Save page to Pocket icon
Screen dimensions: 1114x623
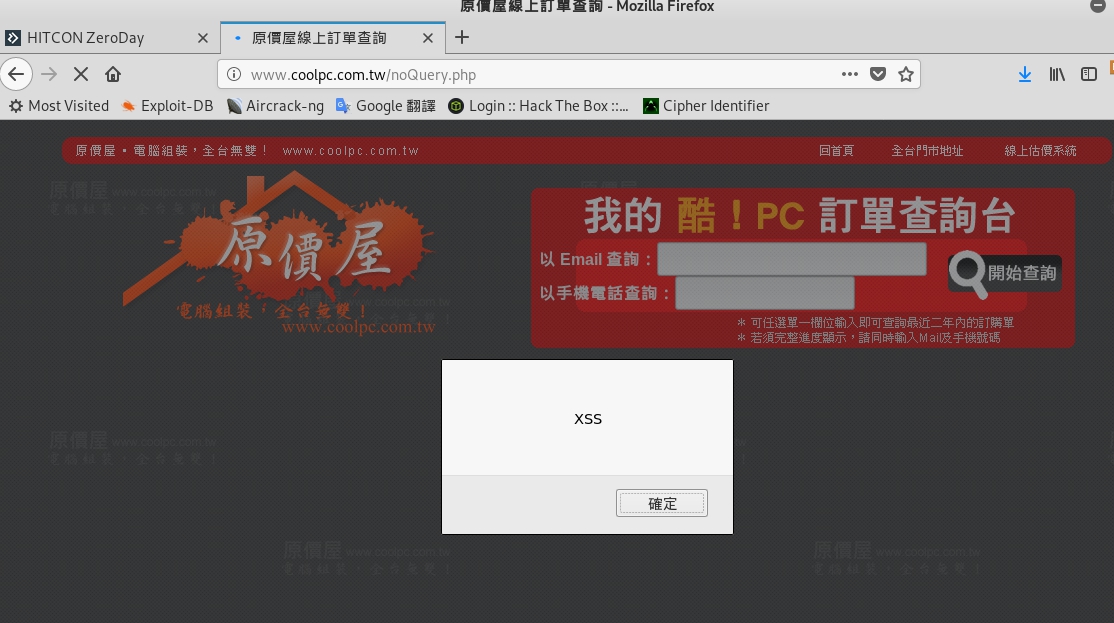point(878,74)
